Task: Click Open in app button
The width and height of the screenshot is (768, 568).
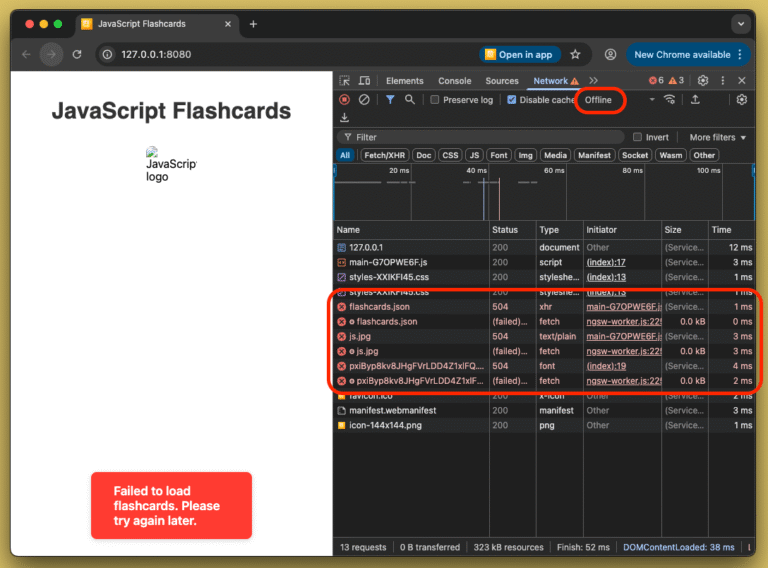Action: click(519, 54)
